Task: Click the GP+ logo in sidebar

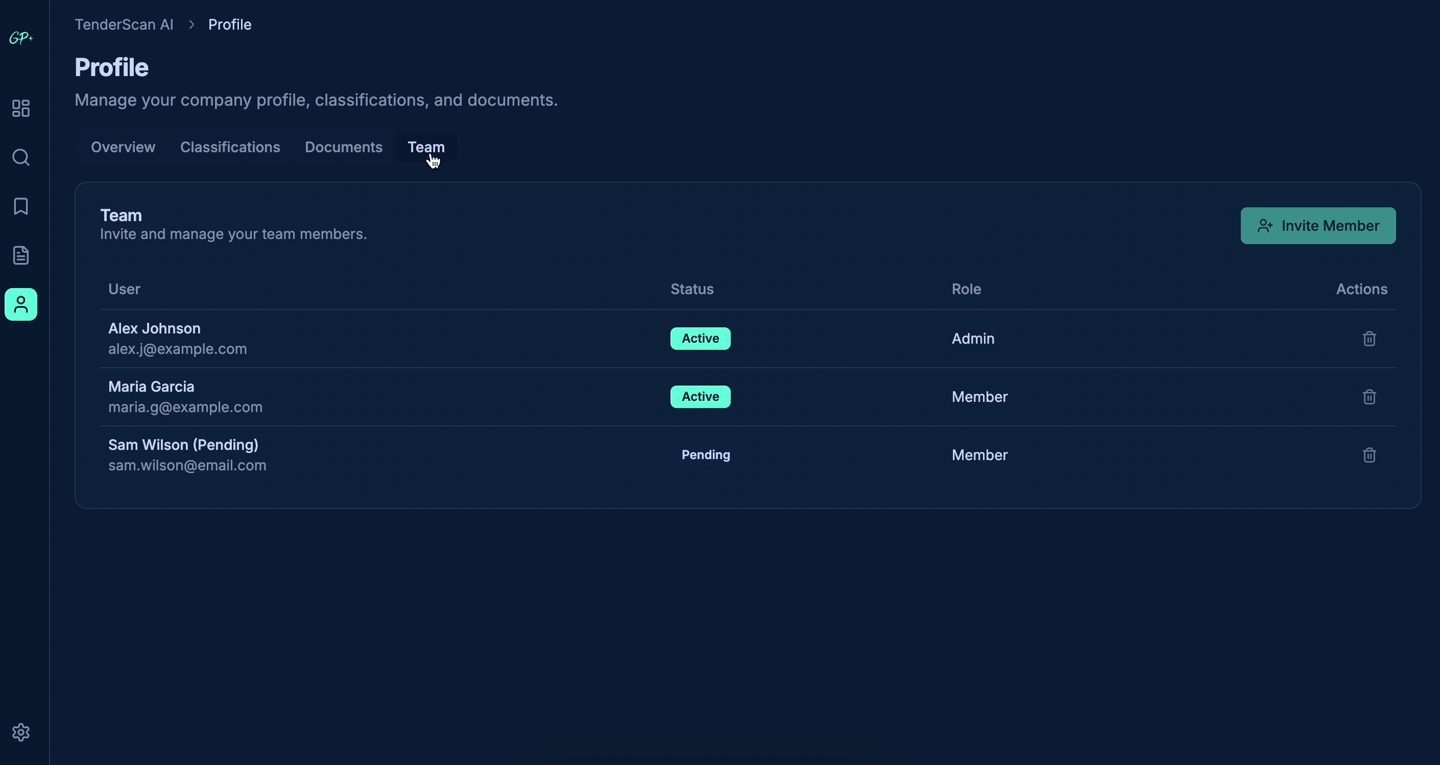Action: click(21, 38)
